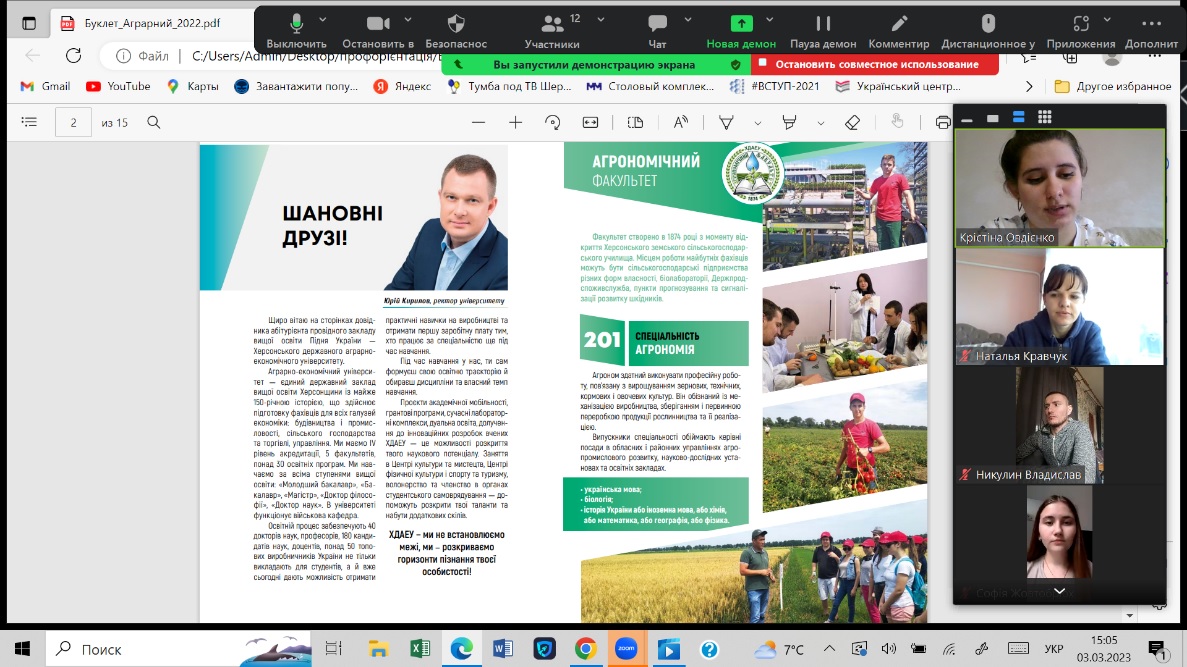
Task: Stop screen sharing with the red button
Action: 875,64
